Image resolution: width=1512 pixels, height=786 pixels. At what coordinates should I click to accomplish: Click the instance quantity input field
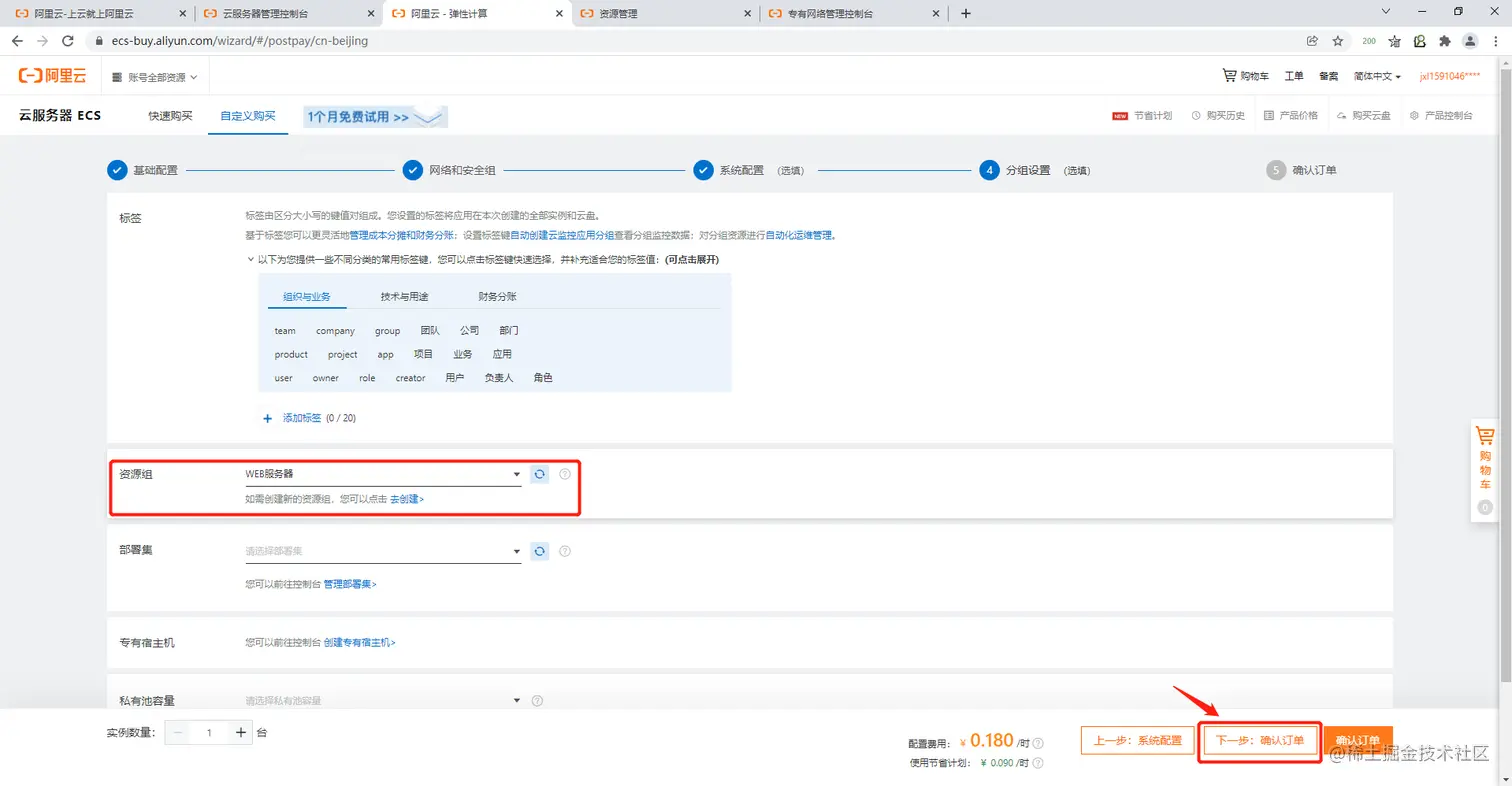click(210, 733)
